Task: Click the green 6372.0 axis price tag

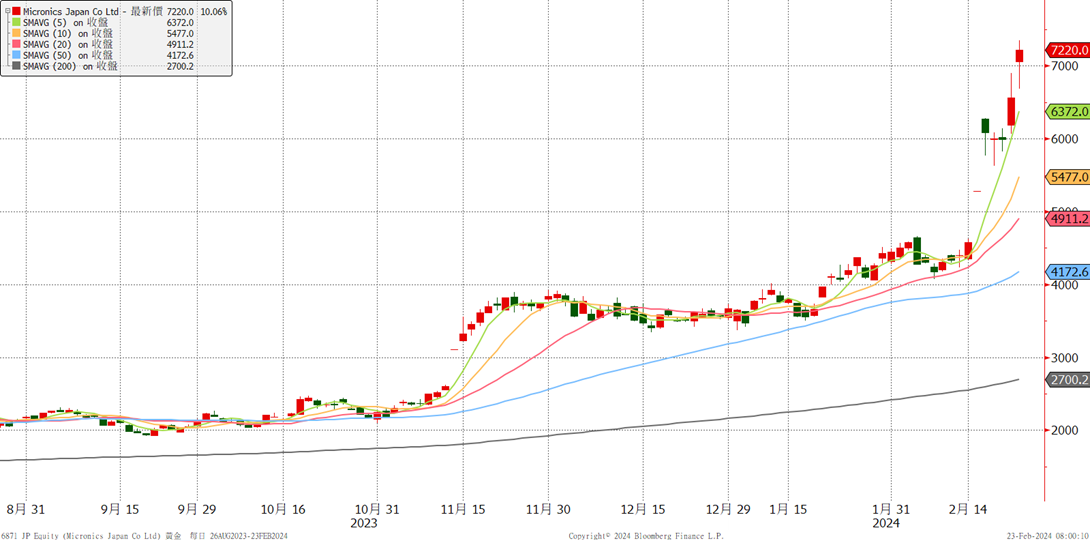Action: click(x=1068, y=111)
